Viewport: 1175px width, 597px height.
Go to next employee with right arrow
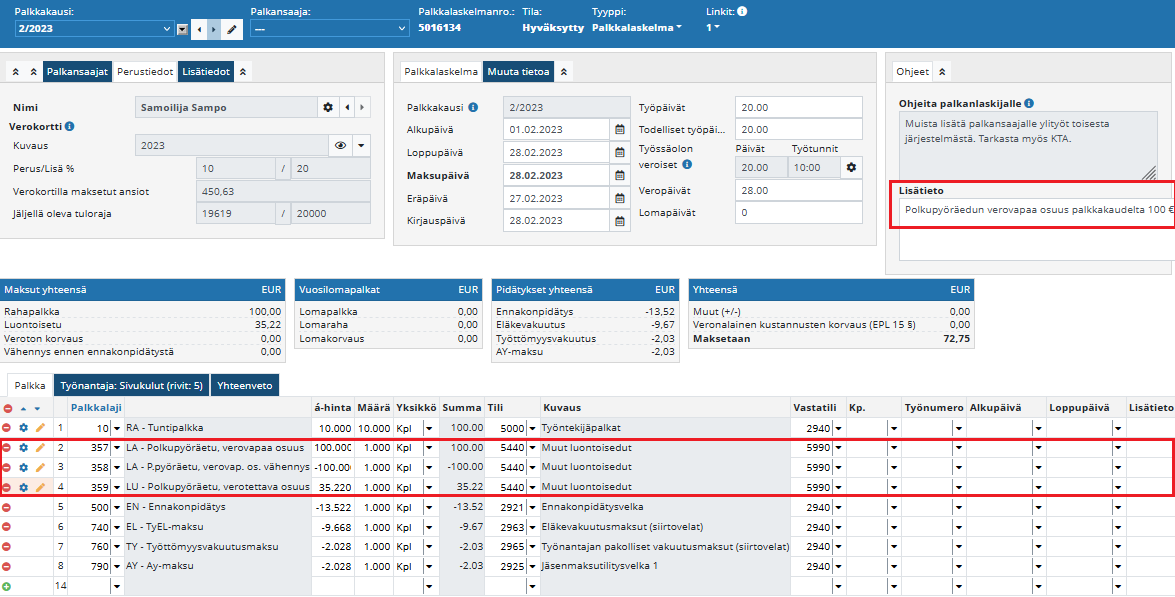361,107
